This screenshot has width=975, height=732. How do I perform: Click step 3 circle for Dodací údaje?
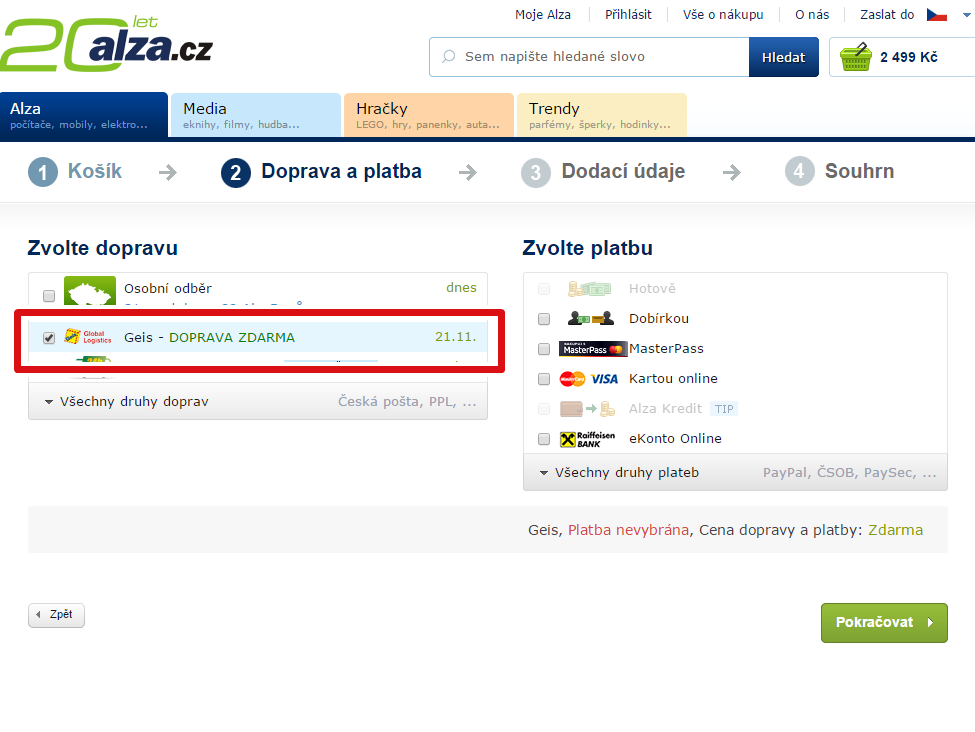coord(536,172)
